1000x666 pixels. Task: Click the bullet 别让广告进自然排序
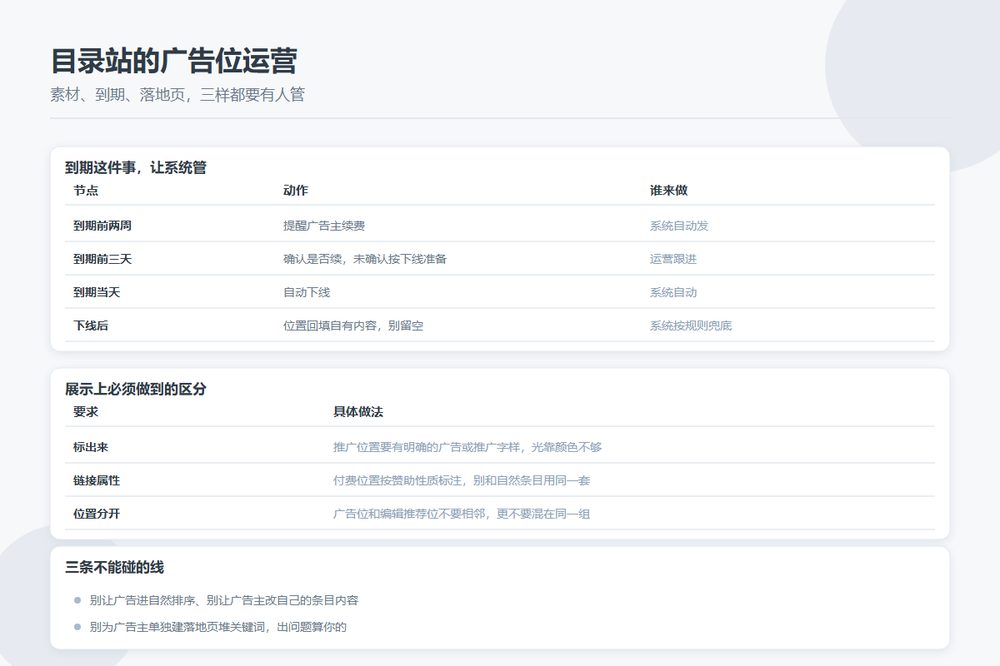[x=142, y=600]
